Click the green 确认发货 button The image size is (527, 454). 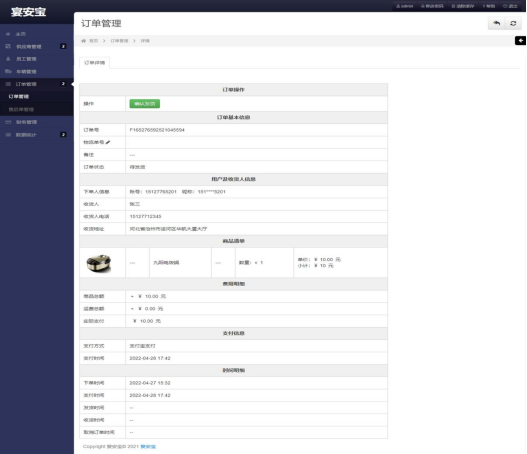coord(145,104)
